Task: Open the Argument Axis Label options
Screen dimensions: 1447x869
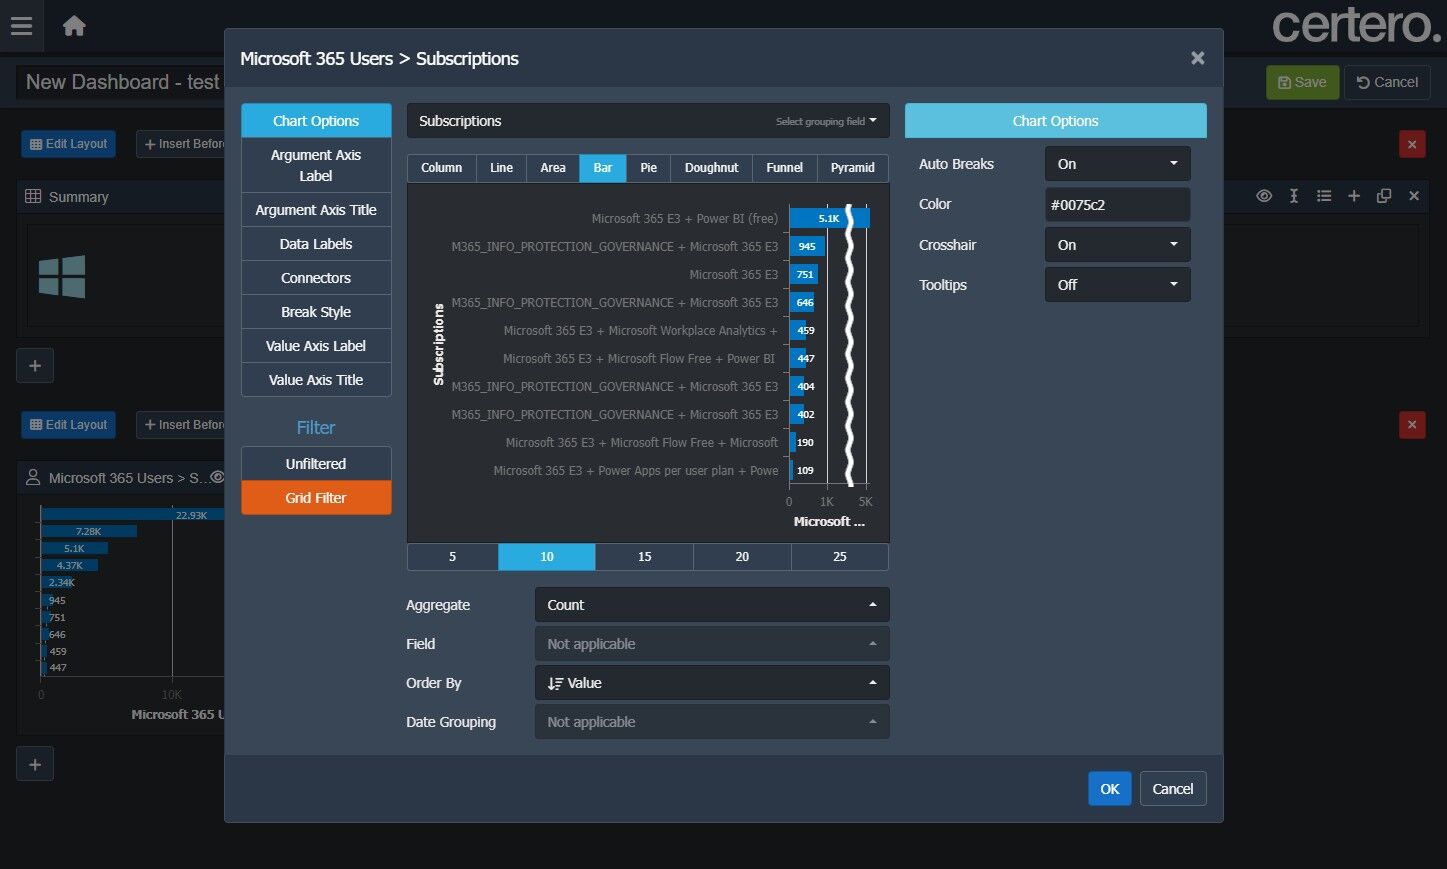Action: [x=316, y=165]
